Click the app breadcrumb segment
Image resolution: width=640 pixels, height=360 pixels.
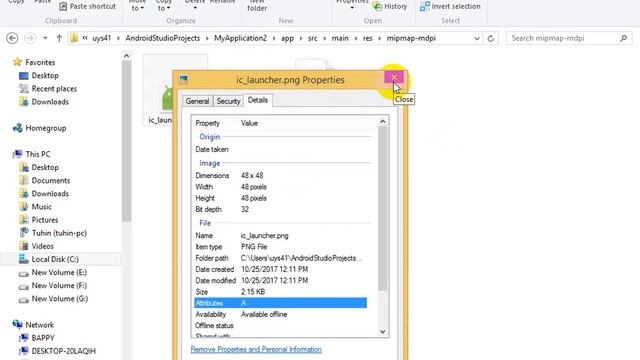287,38
